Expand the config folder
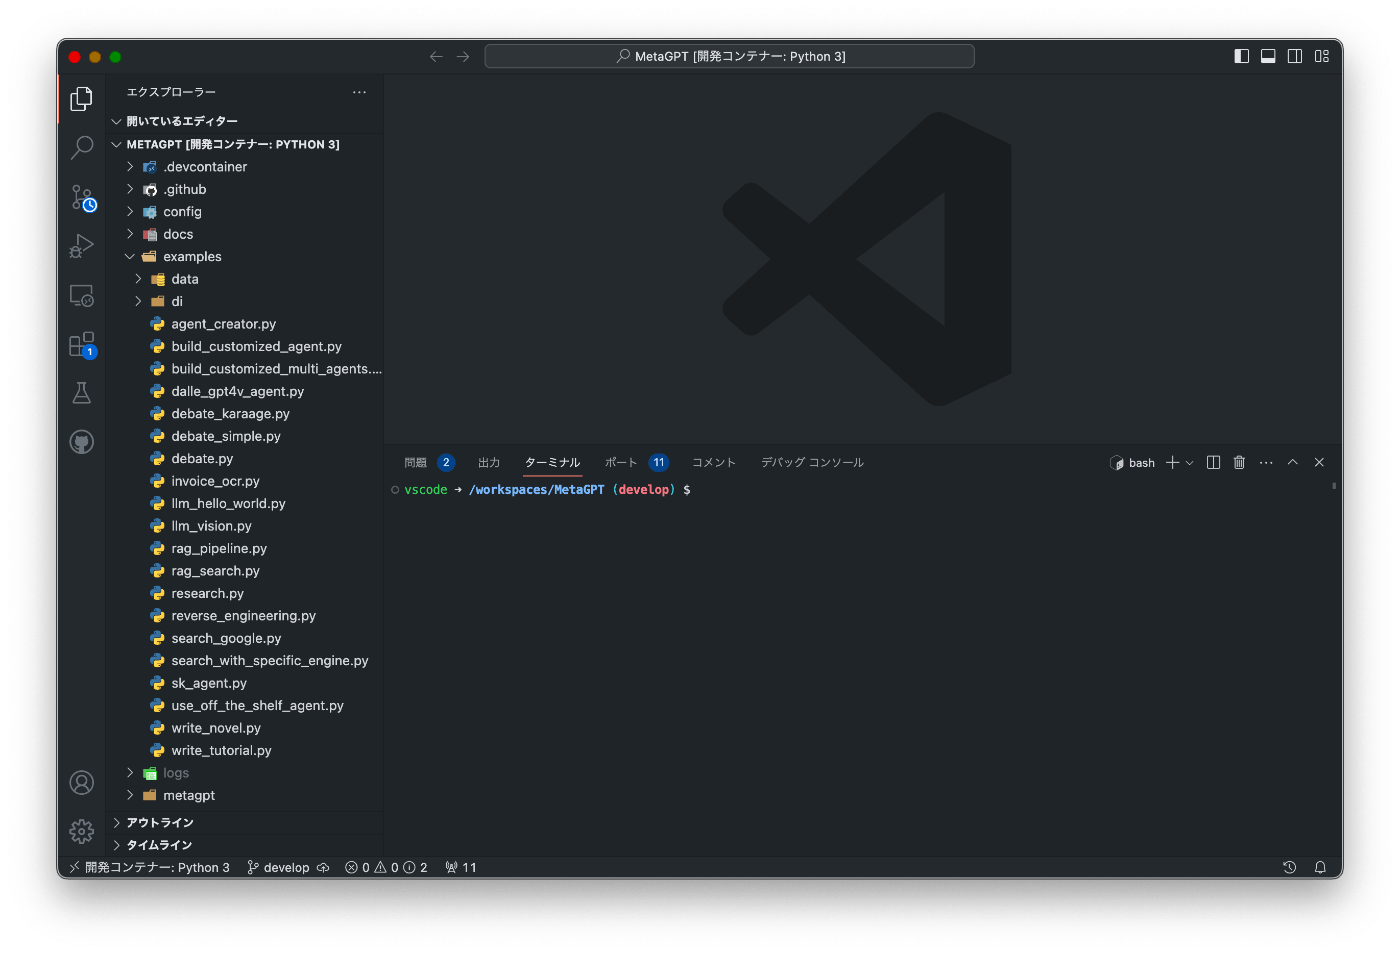 point(245,212)
